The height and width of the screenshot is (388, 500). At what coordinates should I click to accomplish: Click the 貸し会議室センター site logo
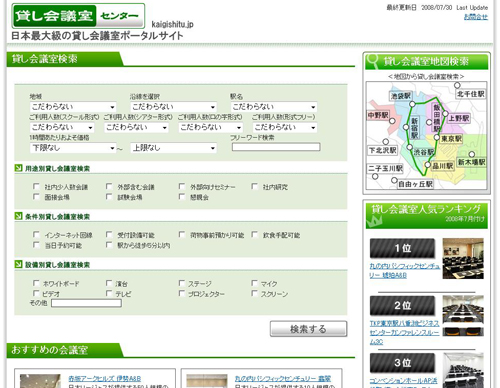point(78,16)
